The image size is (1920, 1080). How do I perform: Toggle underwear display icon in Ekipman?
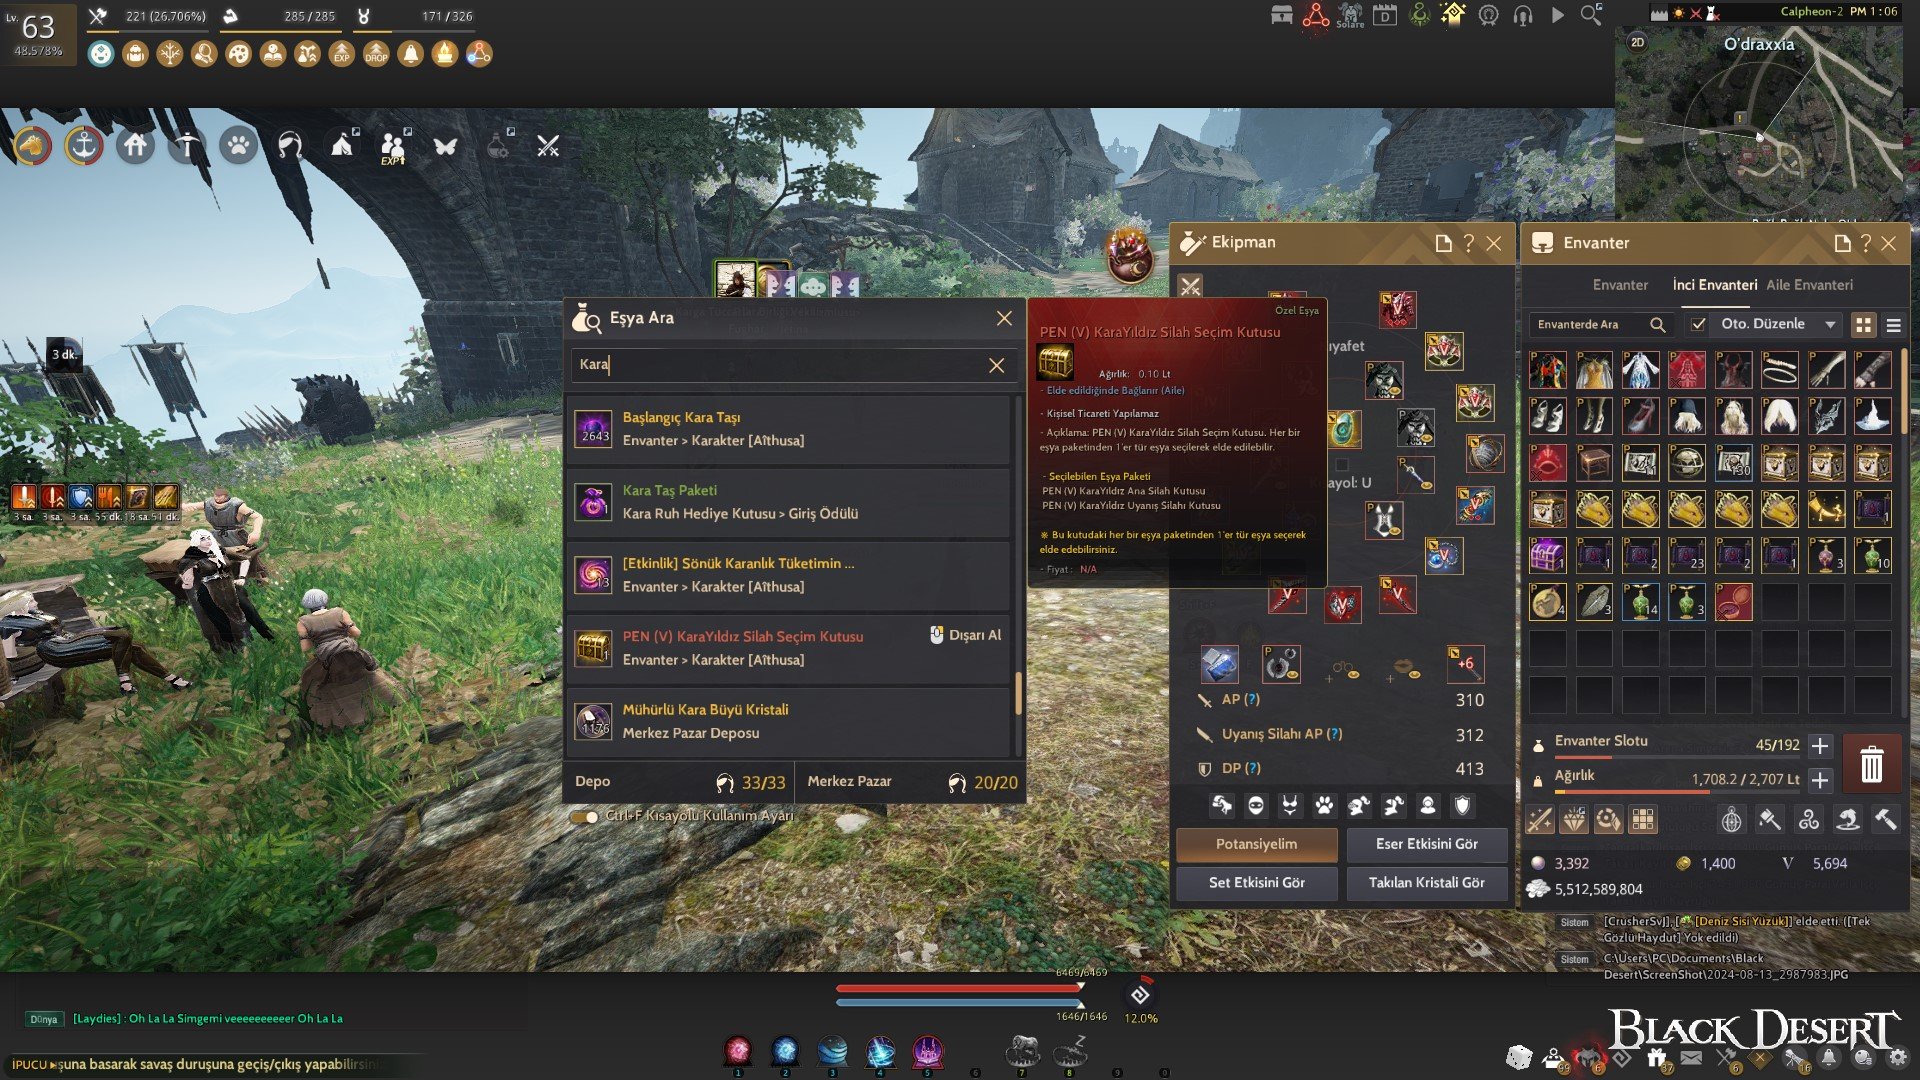point(1290,806)
